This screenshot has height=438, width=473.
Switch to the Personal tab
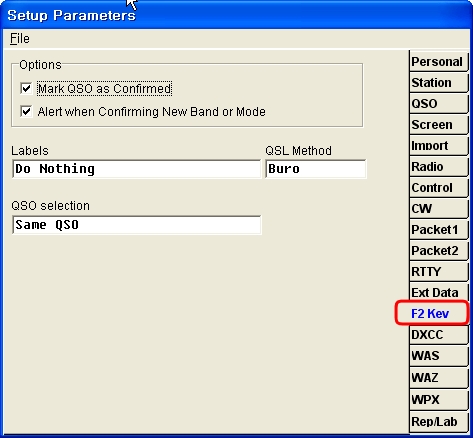point(439,61)
